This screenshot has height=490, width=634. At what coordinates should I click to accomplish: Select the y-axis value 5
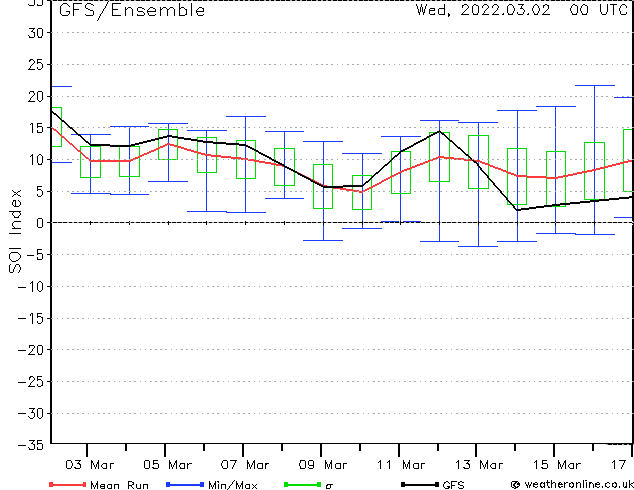click(x=39, y=191)
